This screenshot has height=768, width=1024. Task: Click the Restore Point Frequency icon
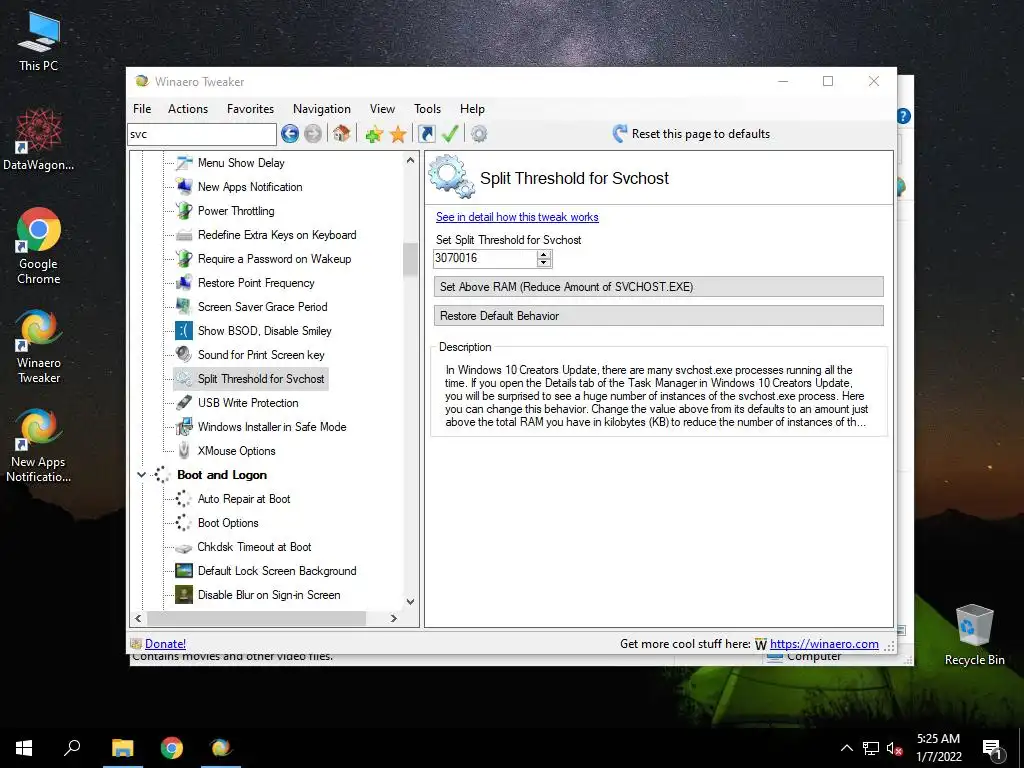[184, 283]
